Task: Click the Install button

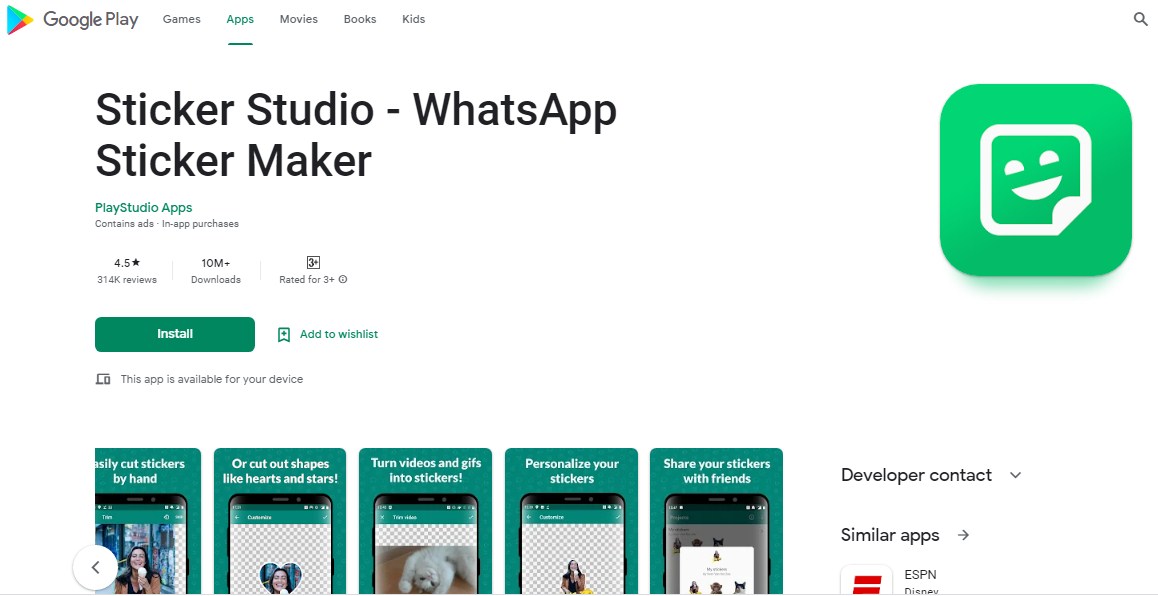Action: (175, 335)
